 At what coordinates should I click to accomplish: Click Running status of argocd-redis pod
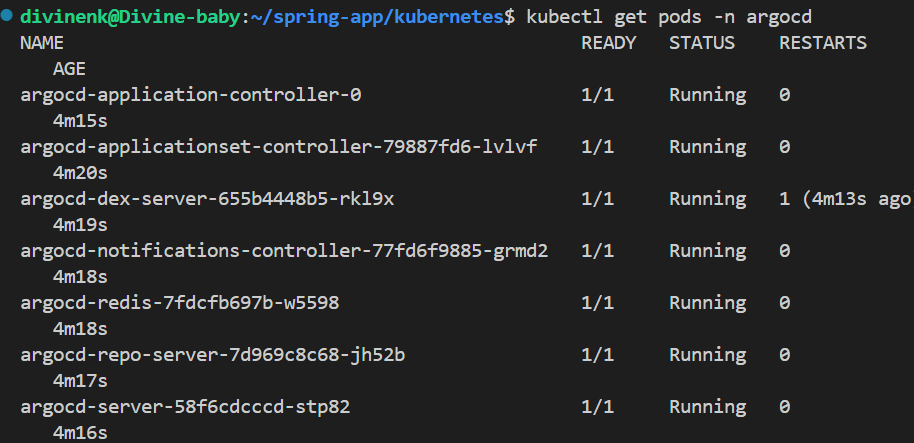tap(707, 303)
